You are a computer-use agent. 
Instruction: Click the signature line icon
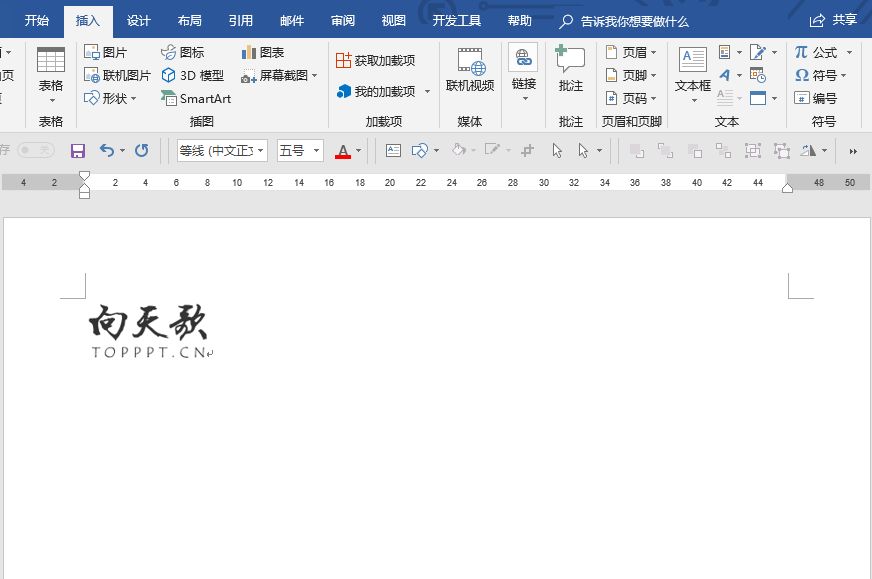pyautogui.click(x=757, y=52)
